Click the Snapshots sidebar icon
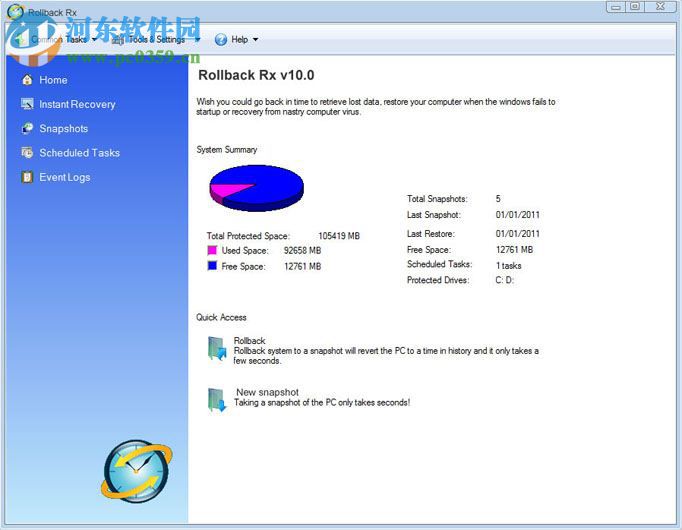 (27, 128)
